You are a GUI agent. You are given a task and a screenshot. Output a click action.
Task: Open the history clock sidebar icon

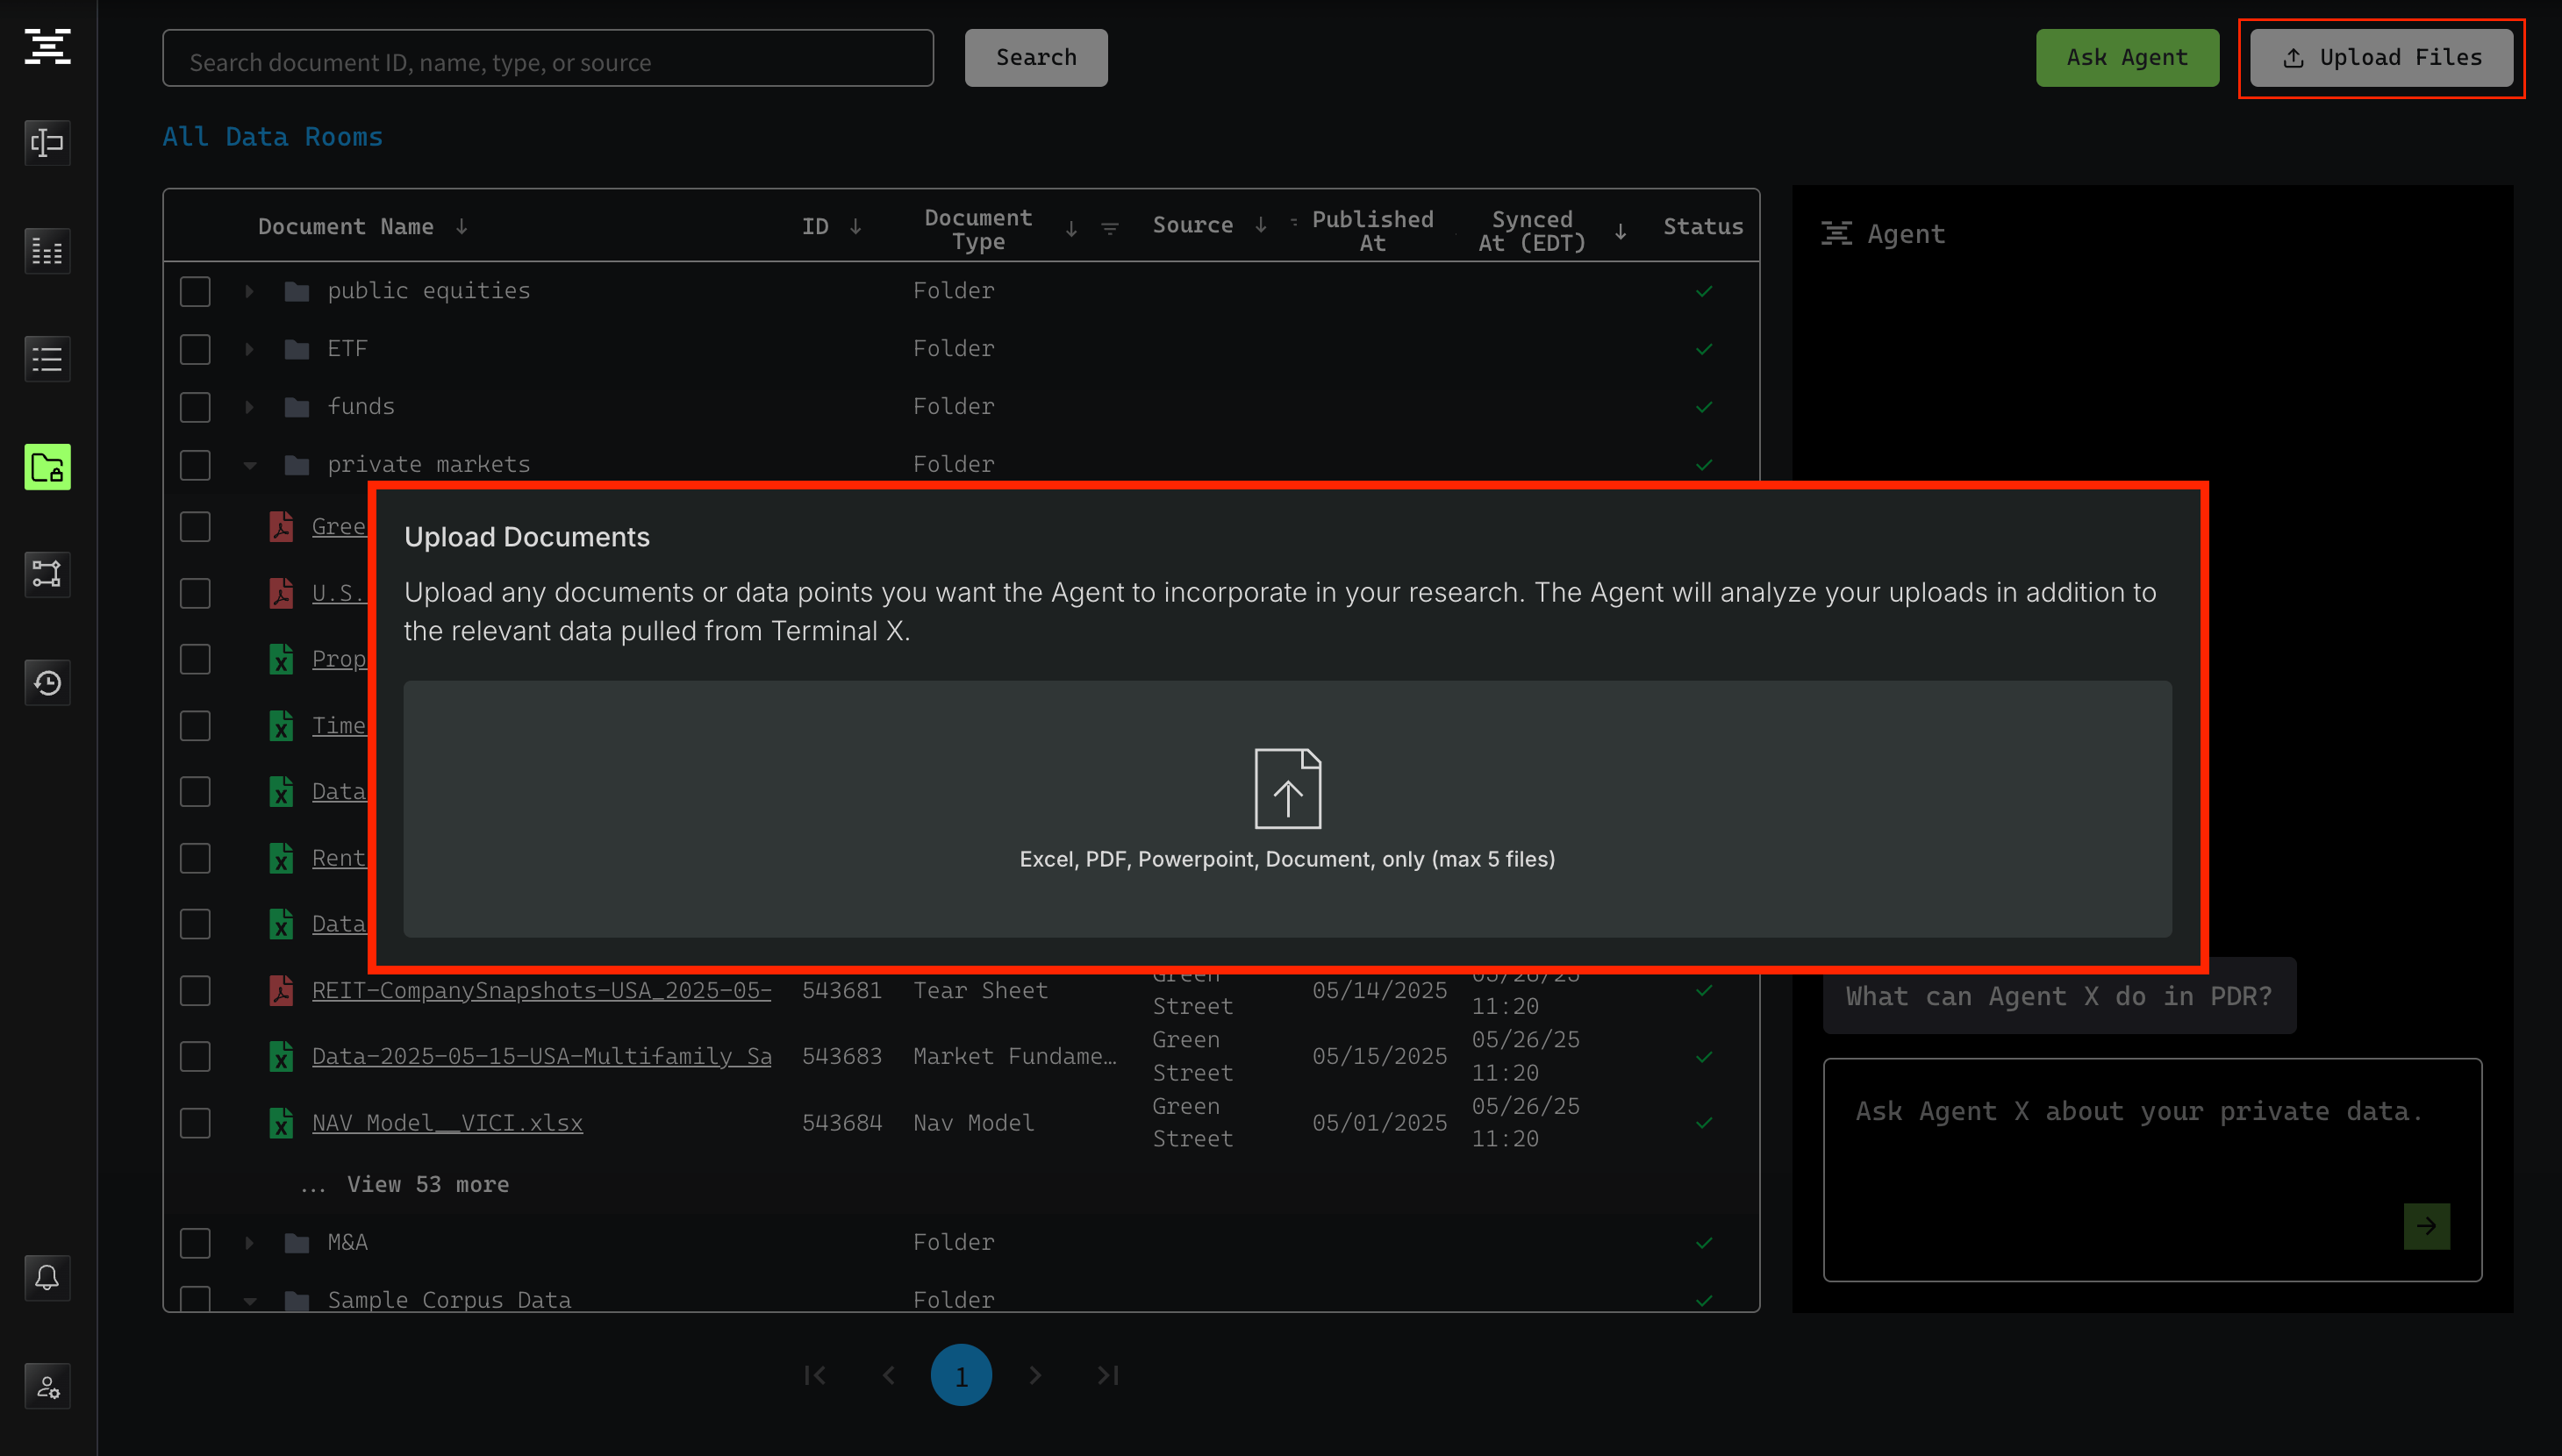pos(47,683)
